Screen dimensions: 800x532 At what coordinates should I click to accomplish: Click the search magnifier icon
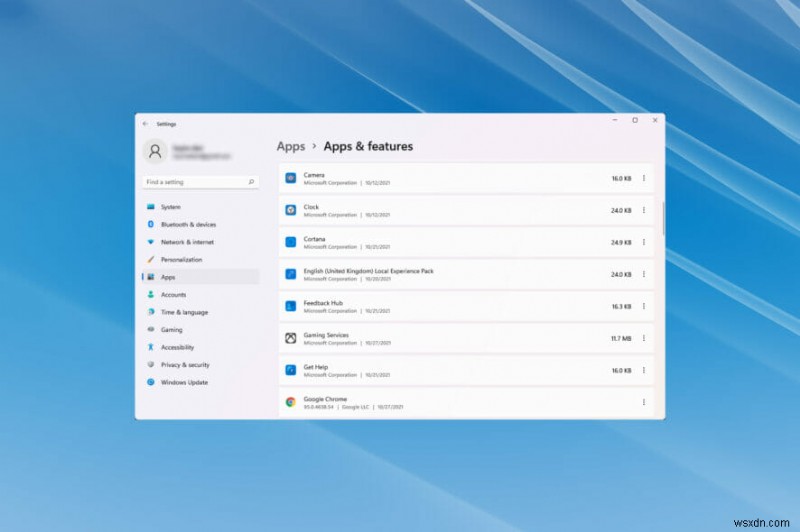click(251, 182)
